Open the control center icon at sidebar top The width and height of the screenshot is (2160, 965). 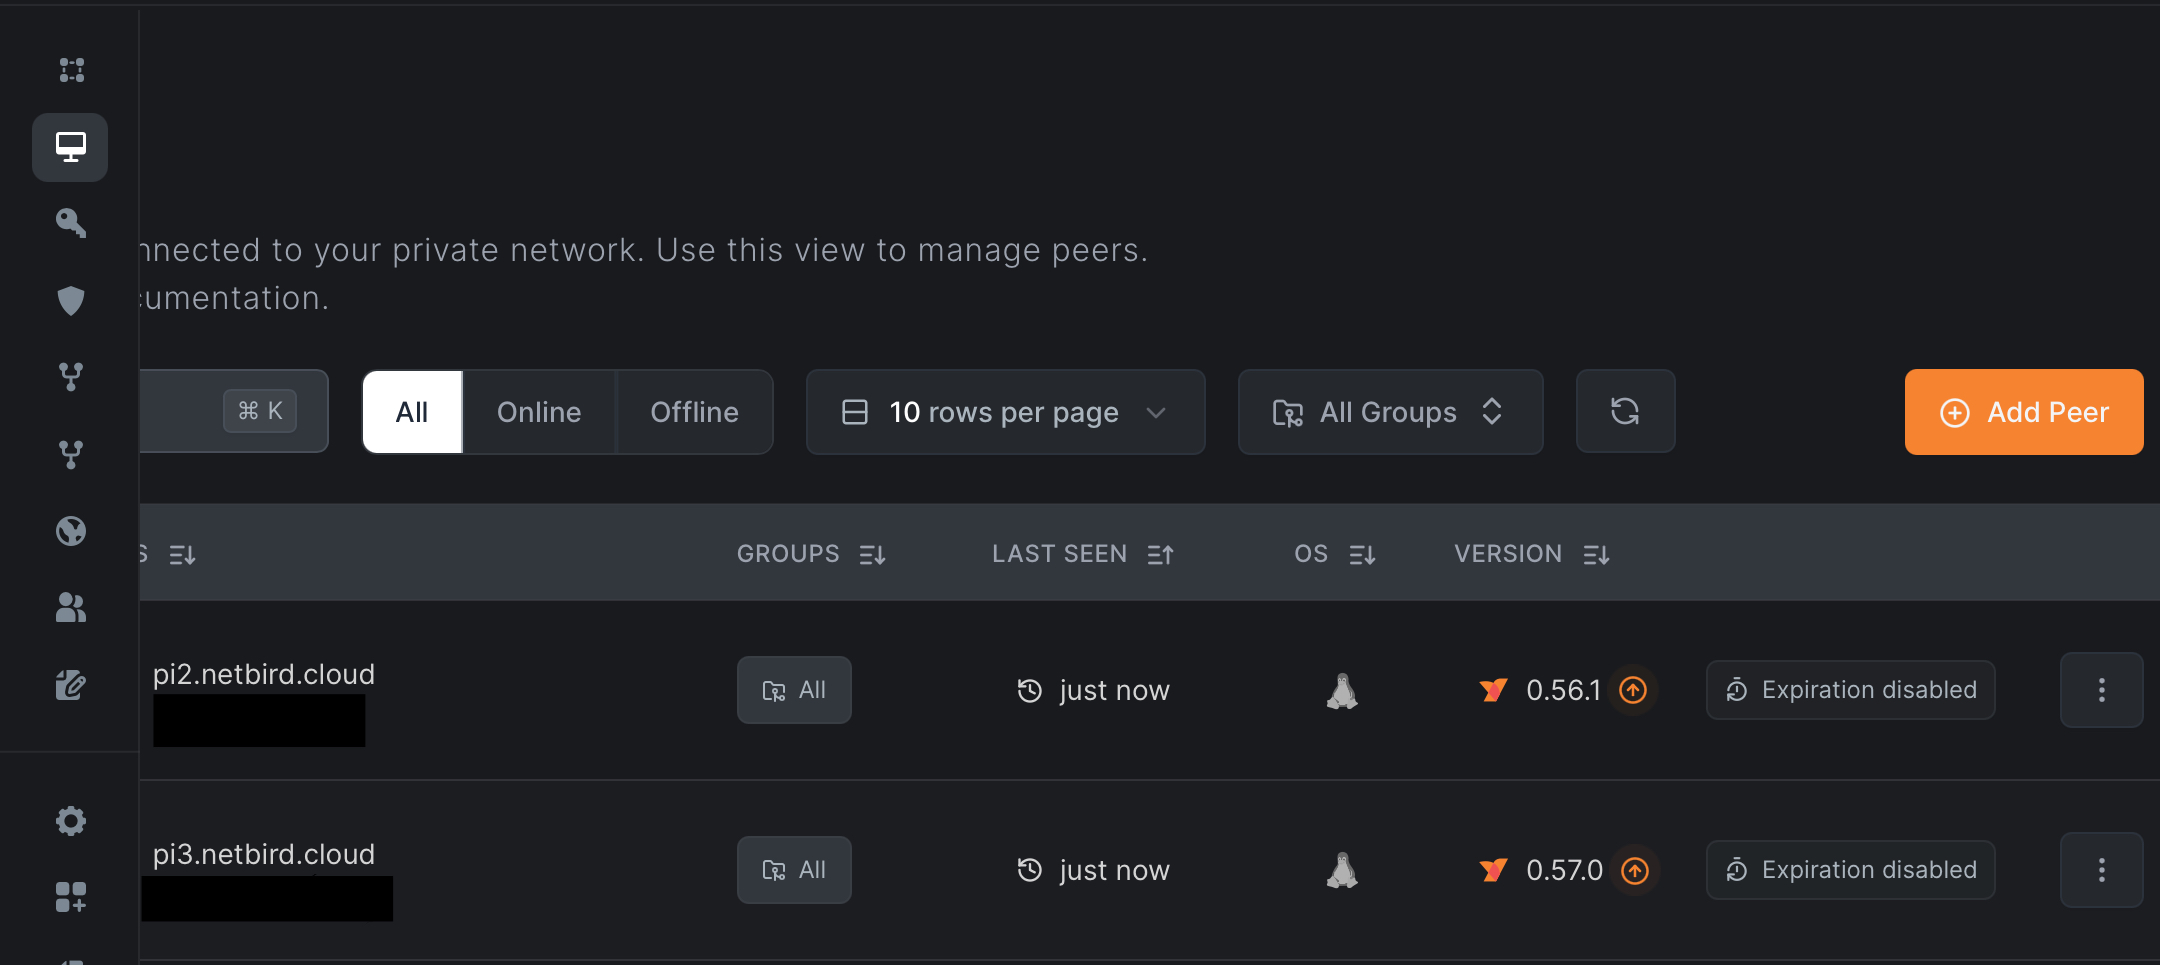coord(71,70)
